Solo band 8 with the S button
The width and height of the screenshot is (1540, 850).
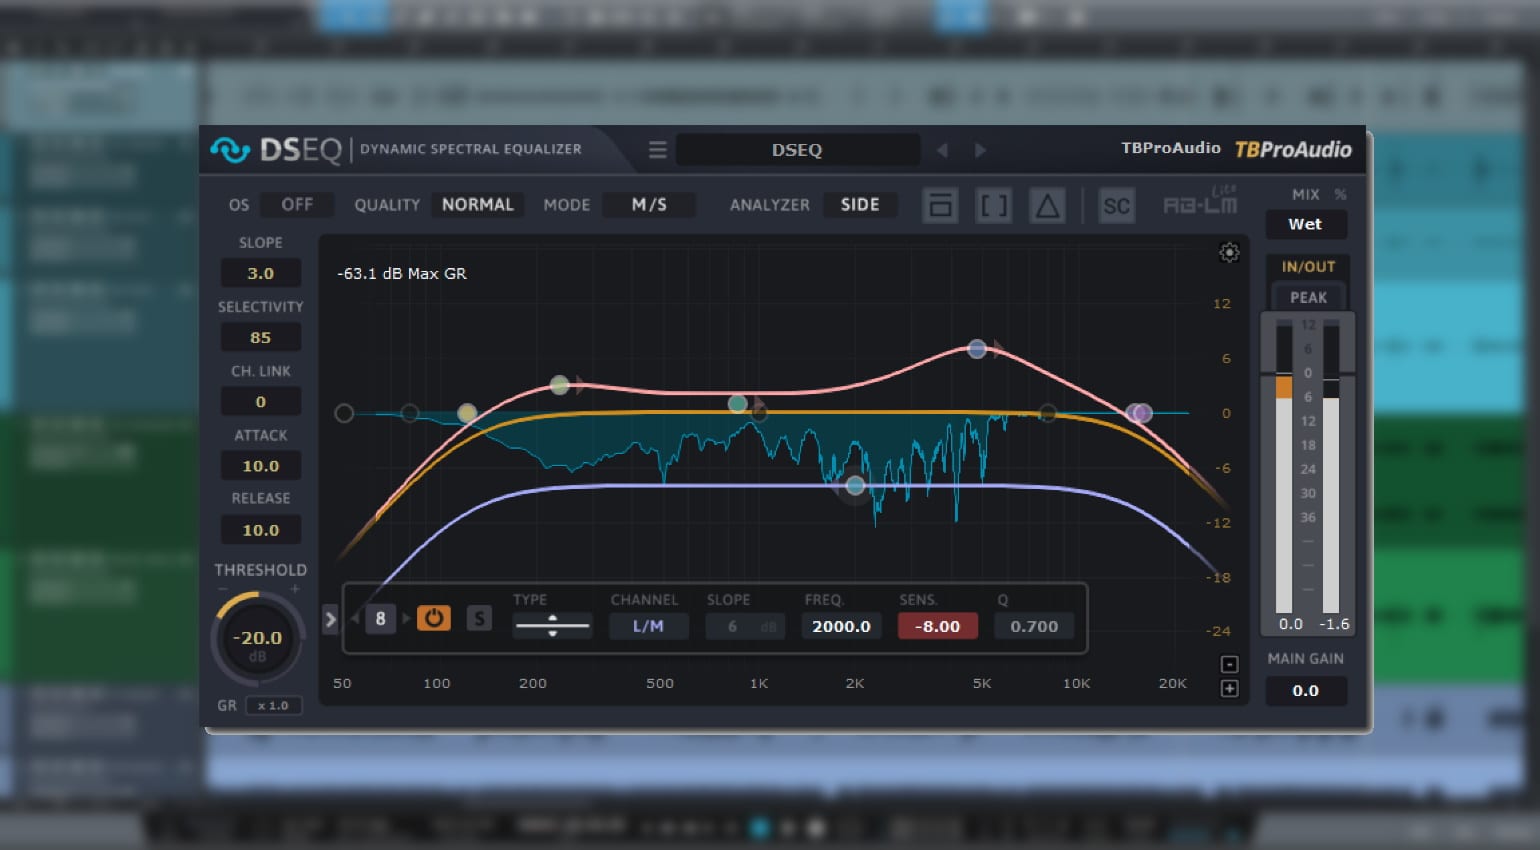click(479, 618)
